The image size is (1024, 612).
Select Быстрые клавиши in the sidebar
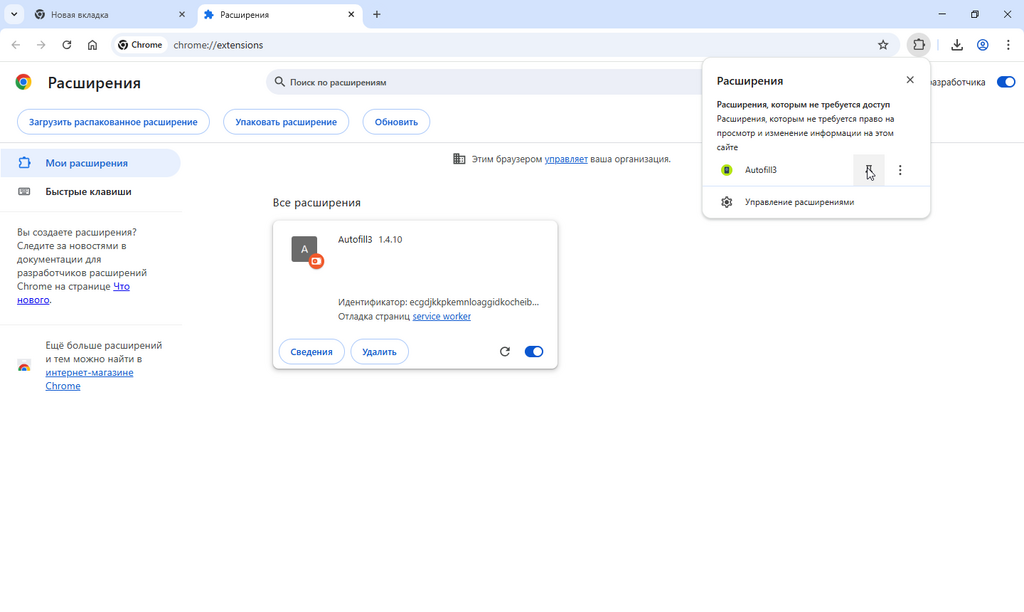pyautogui.click(x=88, y=192)
